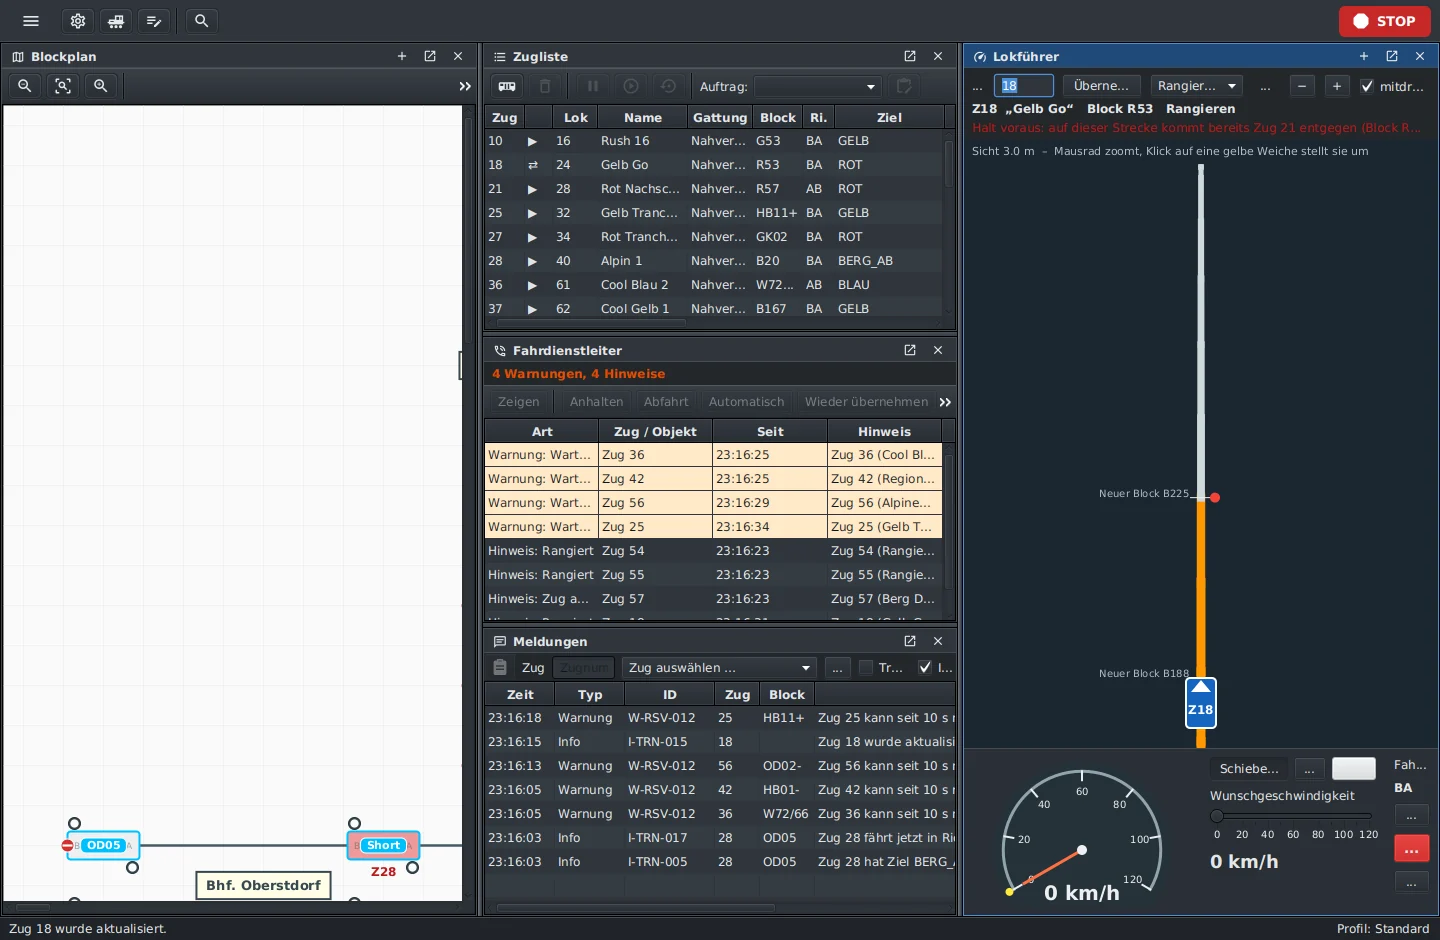
Task: Open the 'Zug auswählen ...' dropdown
Action: 719,668
